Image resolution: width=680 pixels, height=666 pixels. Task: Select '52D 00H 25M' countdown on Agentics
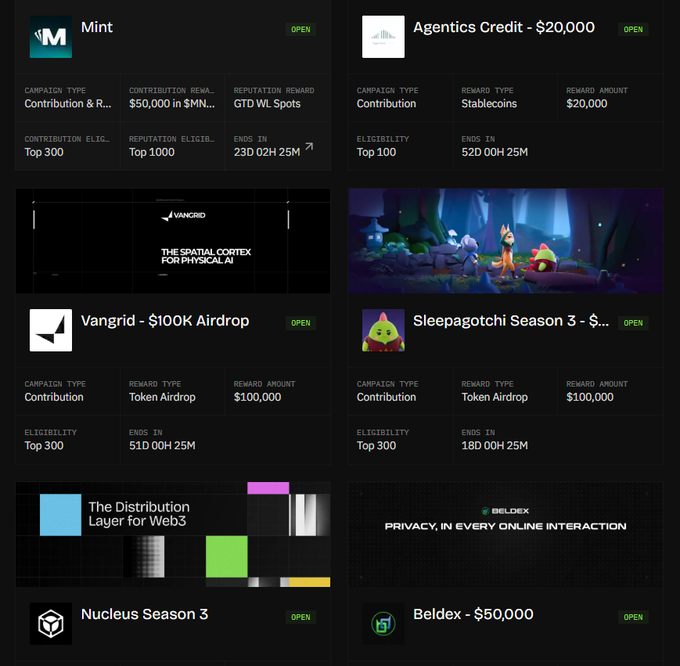(494, 152)
